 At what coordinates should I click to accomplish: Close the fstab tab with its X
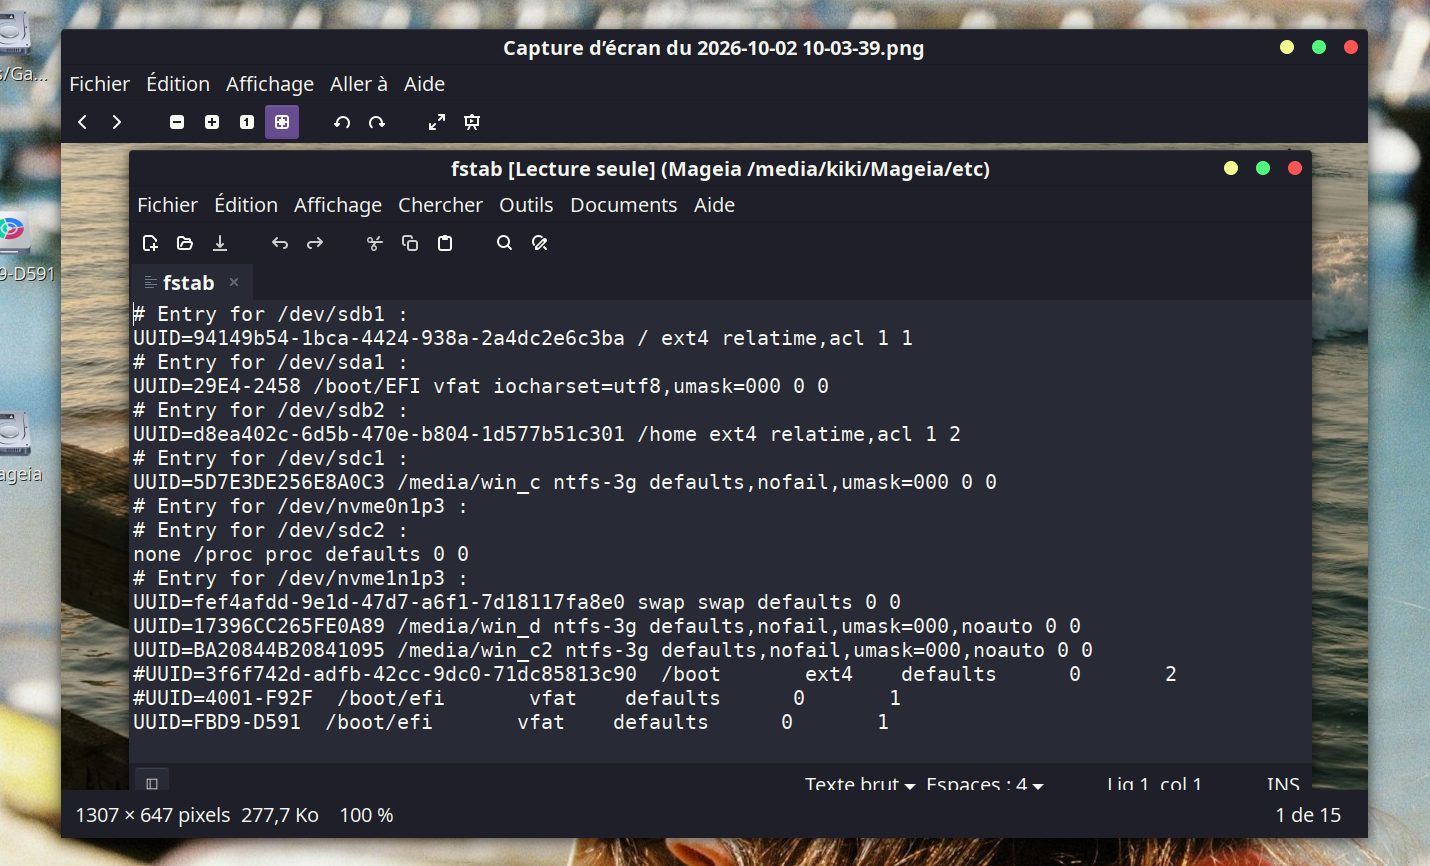pyautogui.click(x=234, y=282)
